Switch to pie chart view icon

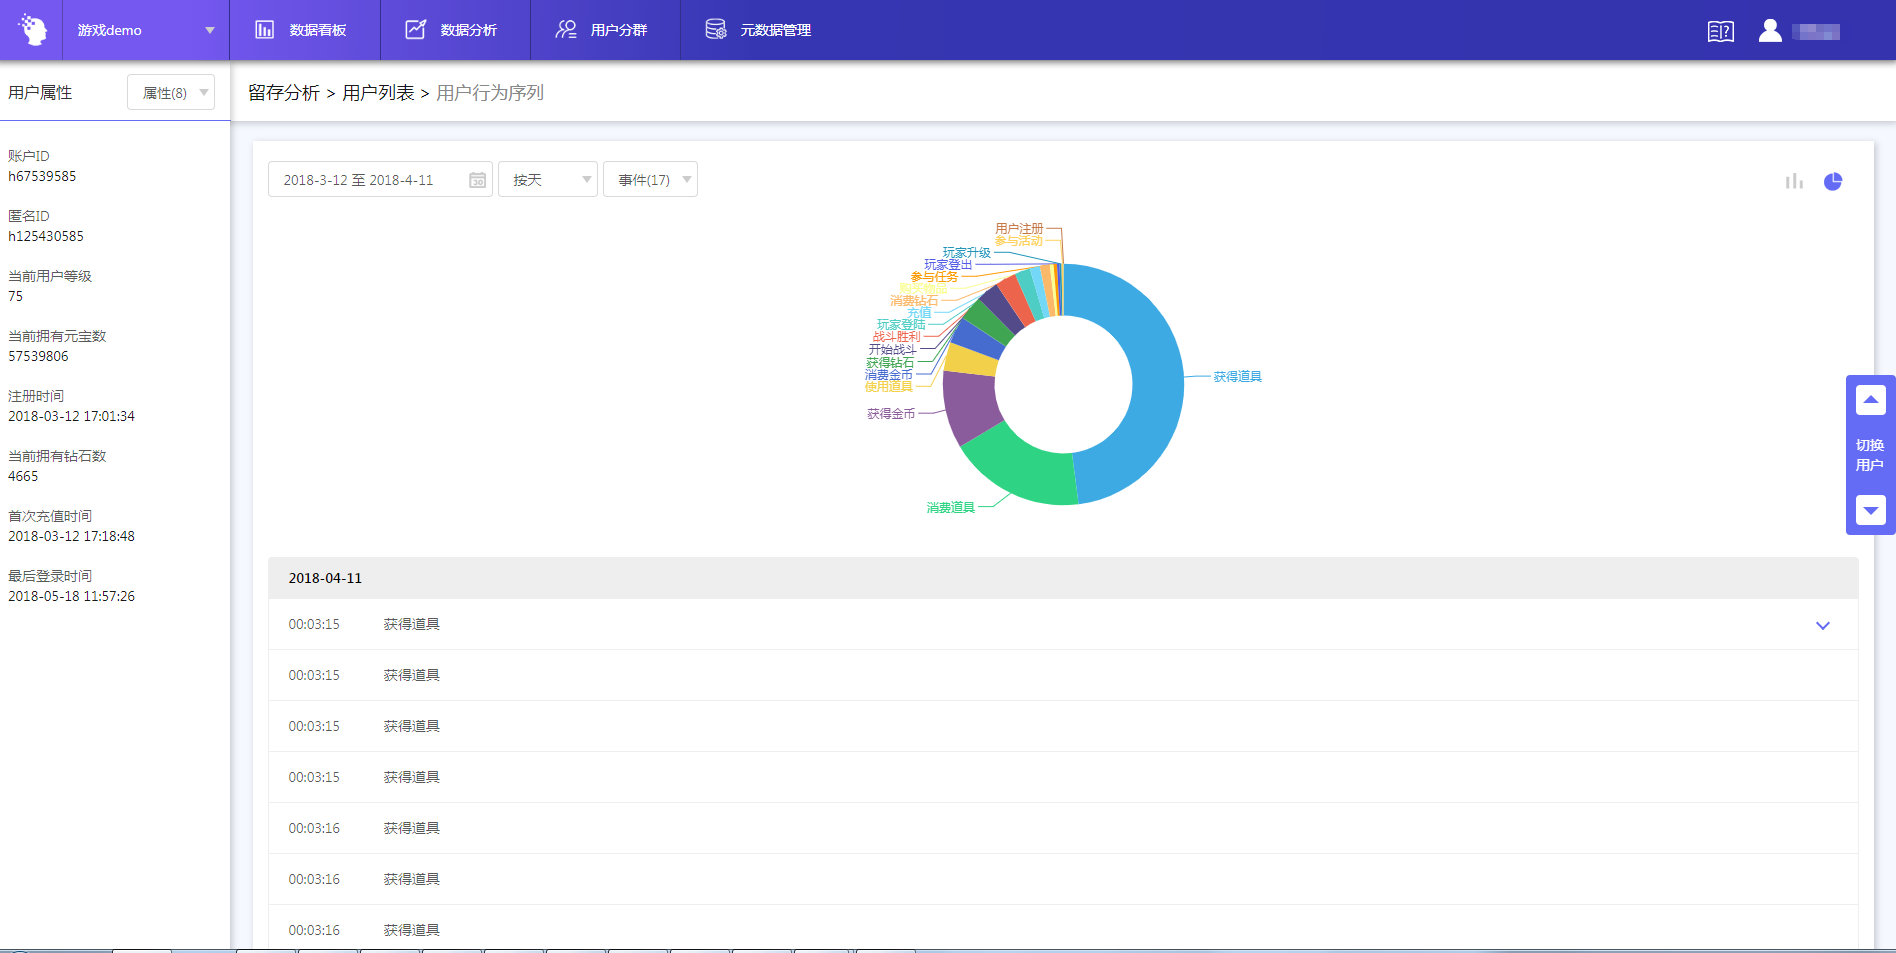pos(1832,181)
